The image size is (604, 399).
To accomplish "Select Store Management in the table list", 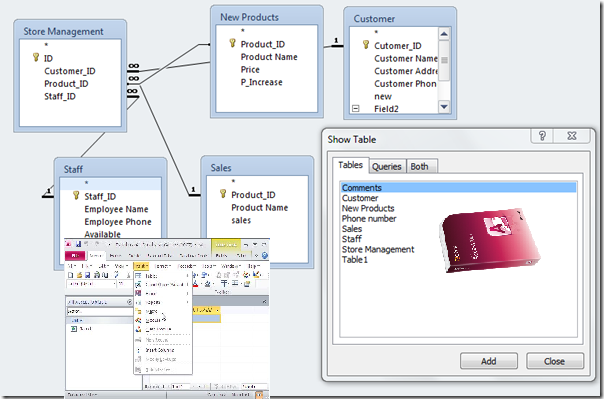I will (x=378, y=249).
